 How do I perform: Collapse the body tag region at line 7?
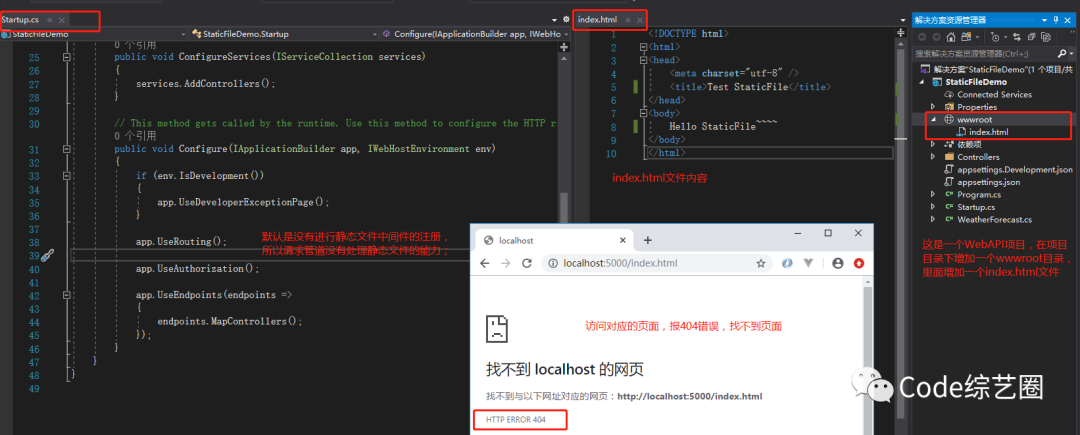[x=643, y=113]
